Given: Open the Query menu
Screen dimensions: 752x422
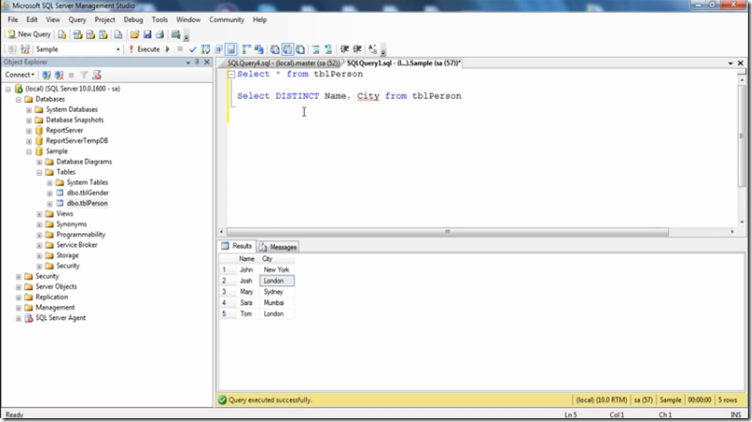Looking at the screenshot, I should pos(77,20).
